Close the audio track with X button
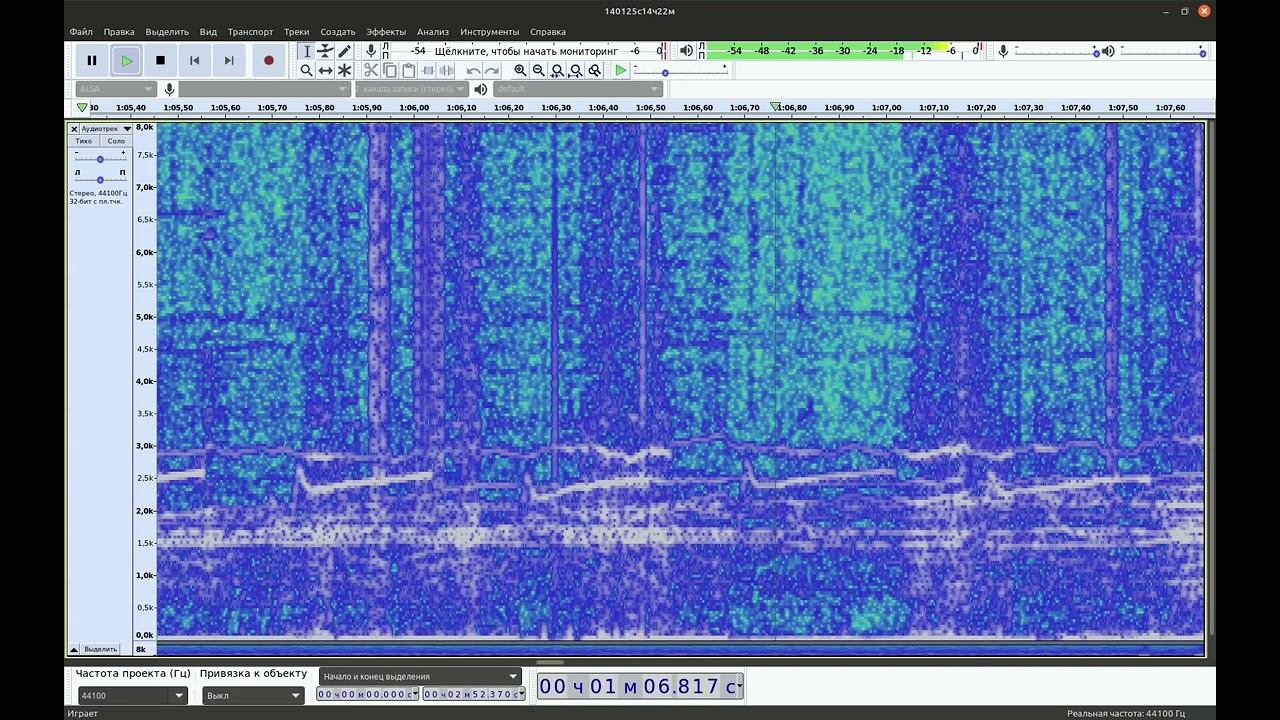 [74, 129]
